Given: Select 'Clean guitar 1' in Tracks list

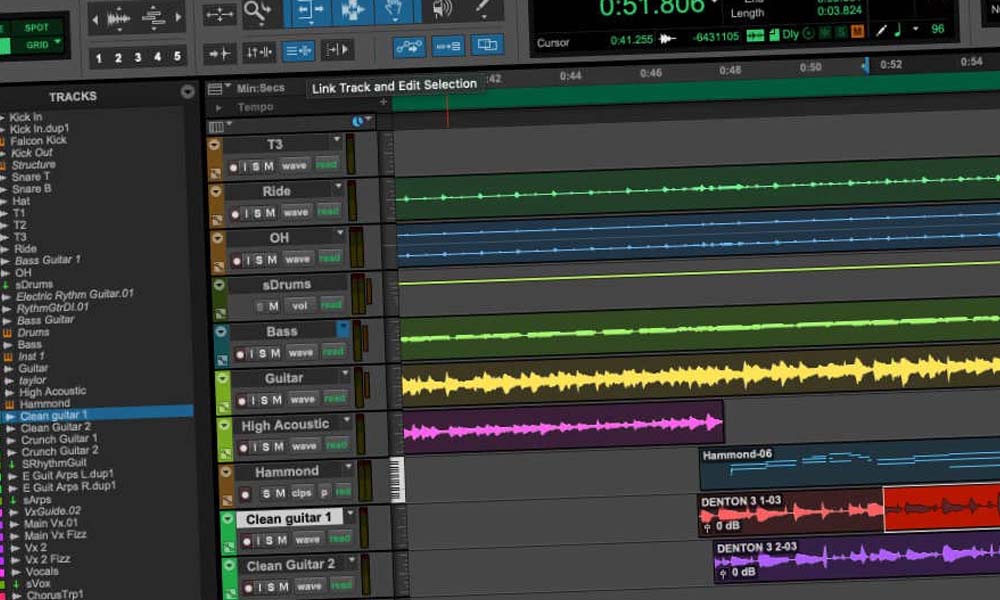Looking at the screenshot, I should [53, 415].
